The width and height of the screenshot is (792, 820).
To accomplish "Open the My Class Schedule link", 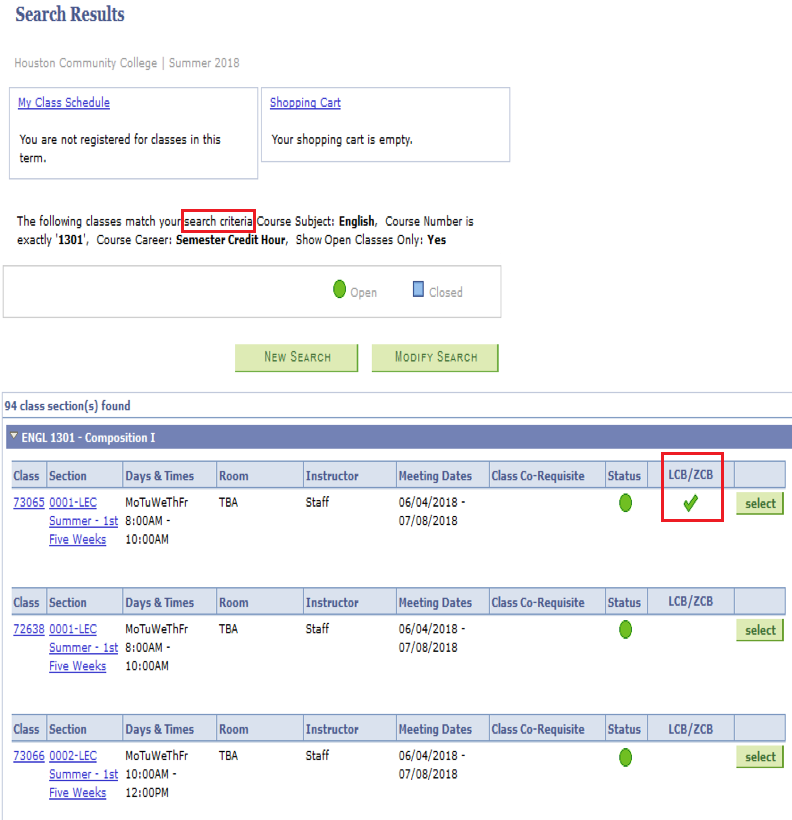I will click(x=64, y=102).
